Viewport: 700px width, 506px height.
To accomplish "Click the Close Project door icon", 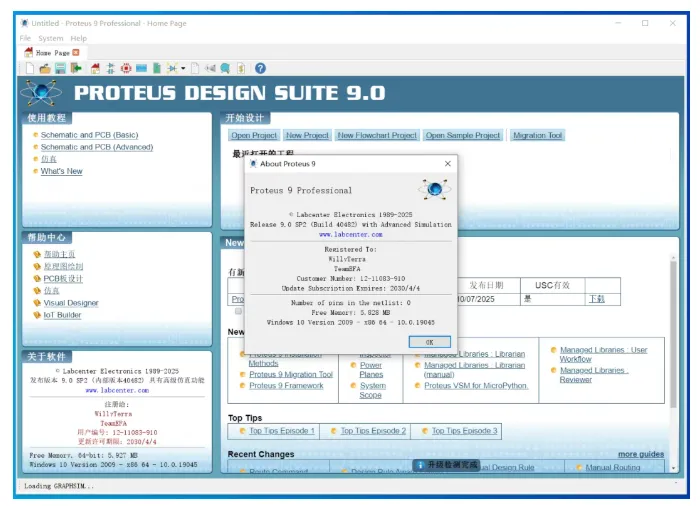I will click(76, 68).
